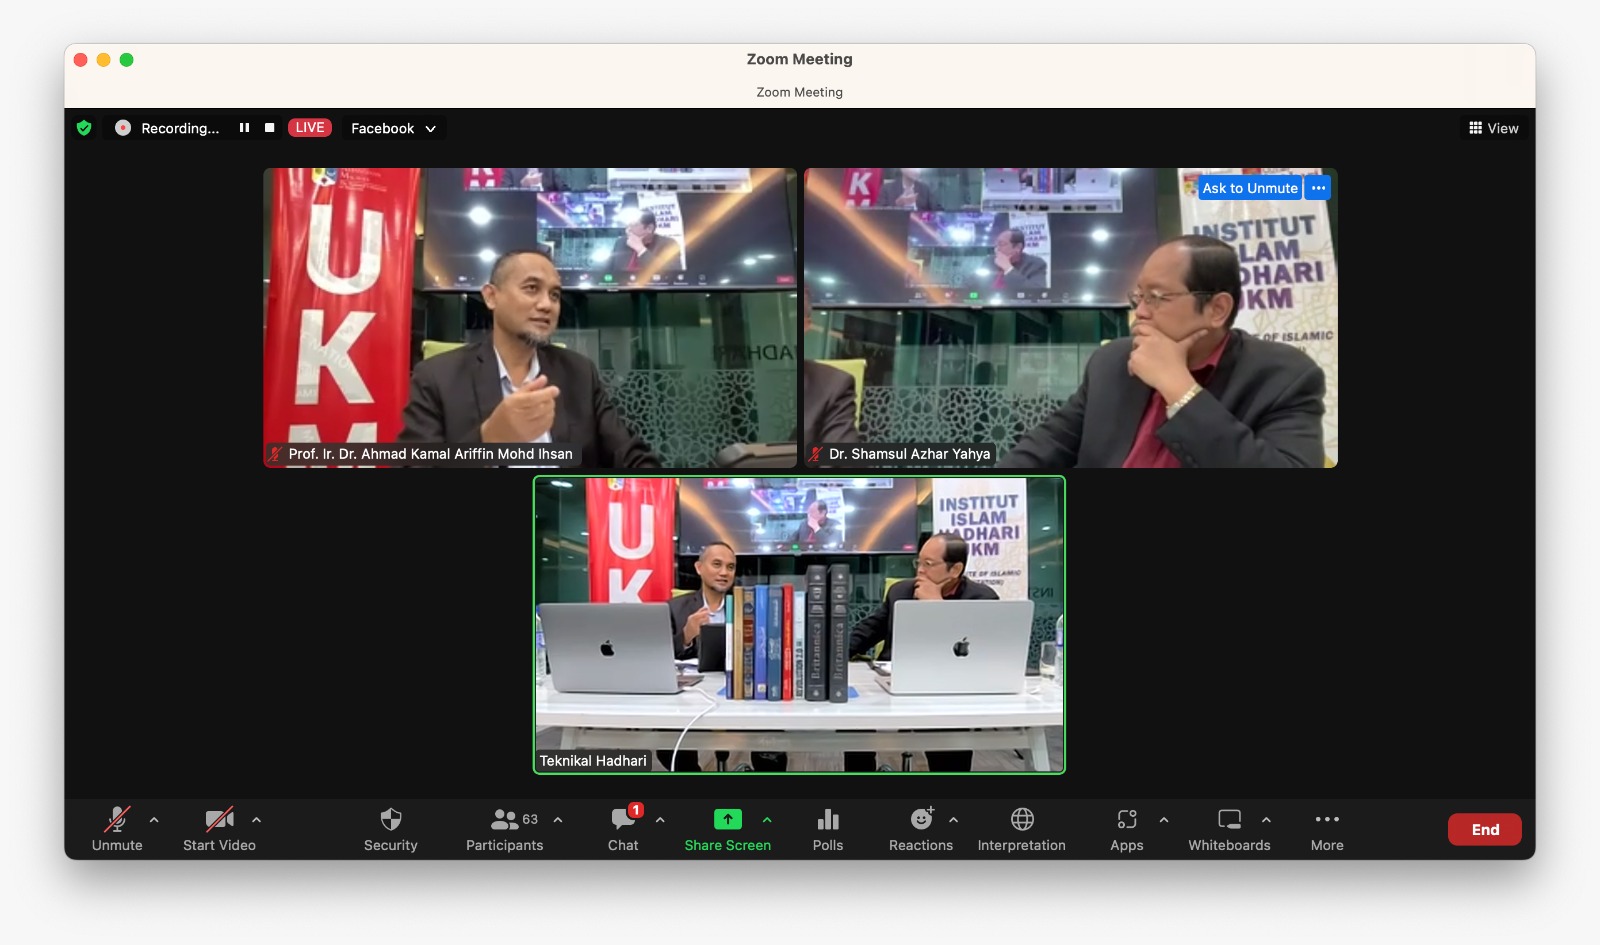Open Polls from the toolbar
1600x945 pixels.
pos(827,821)
